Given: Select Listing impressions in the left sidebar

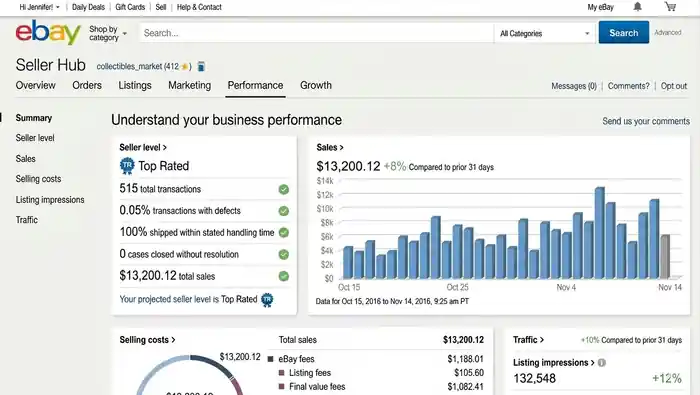Looking at the screenshot, I should (x=50, y=200).
